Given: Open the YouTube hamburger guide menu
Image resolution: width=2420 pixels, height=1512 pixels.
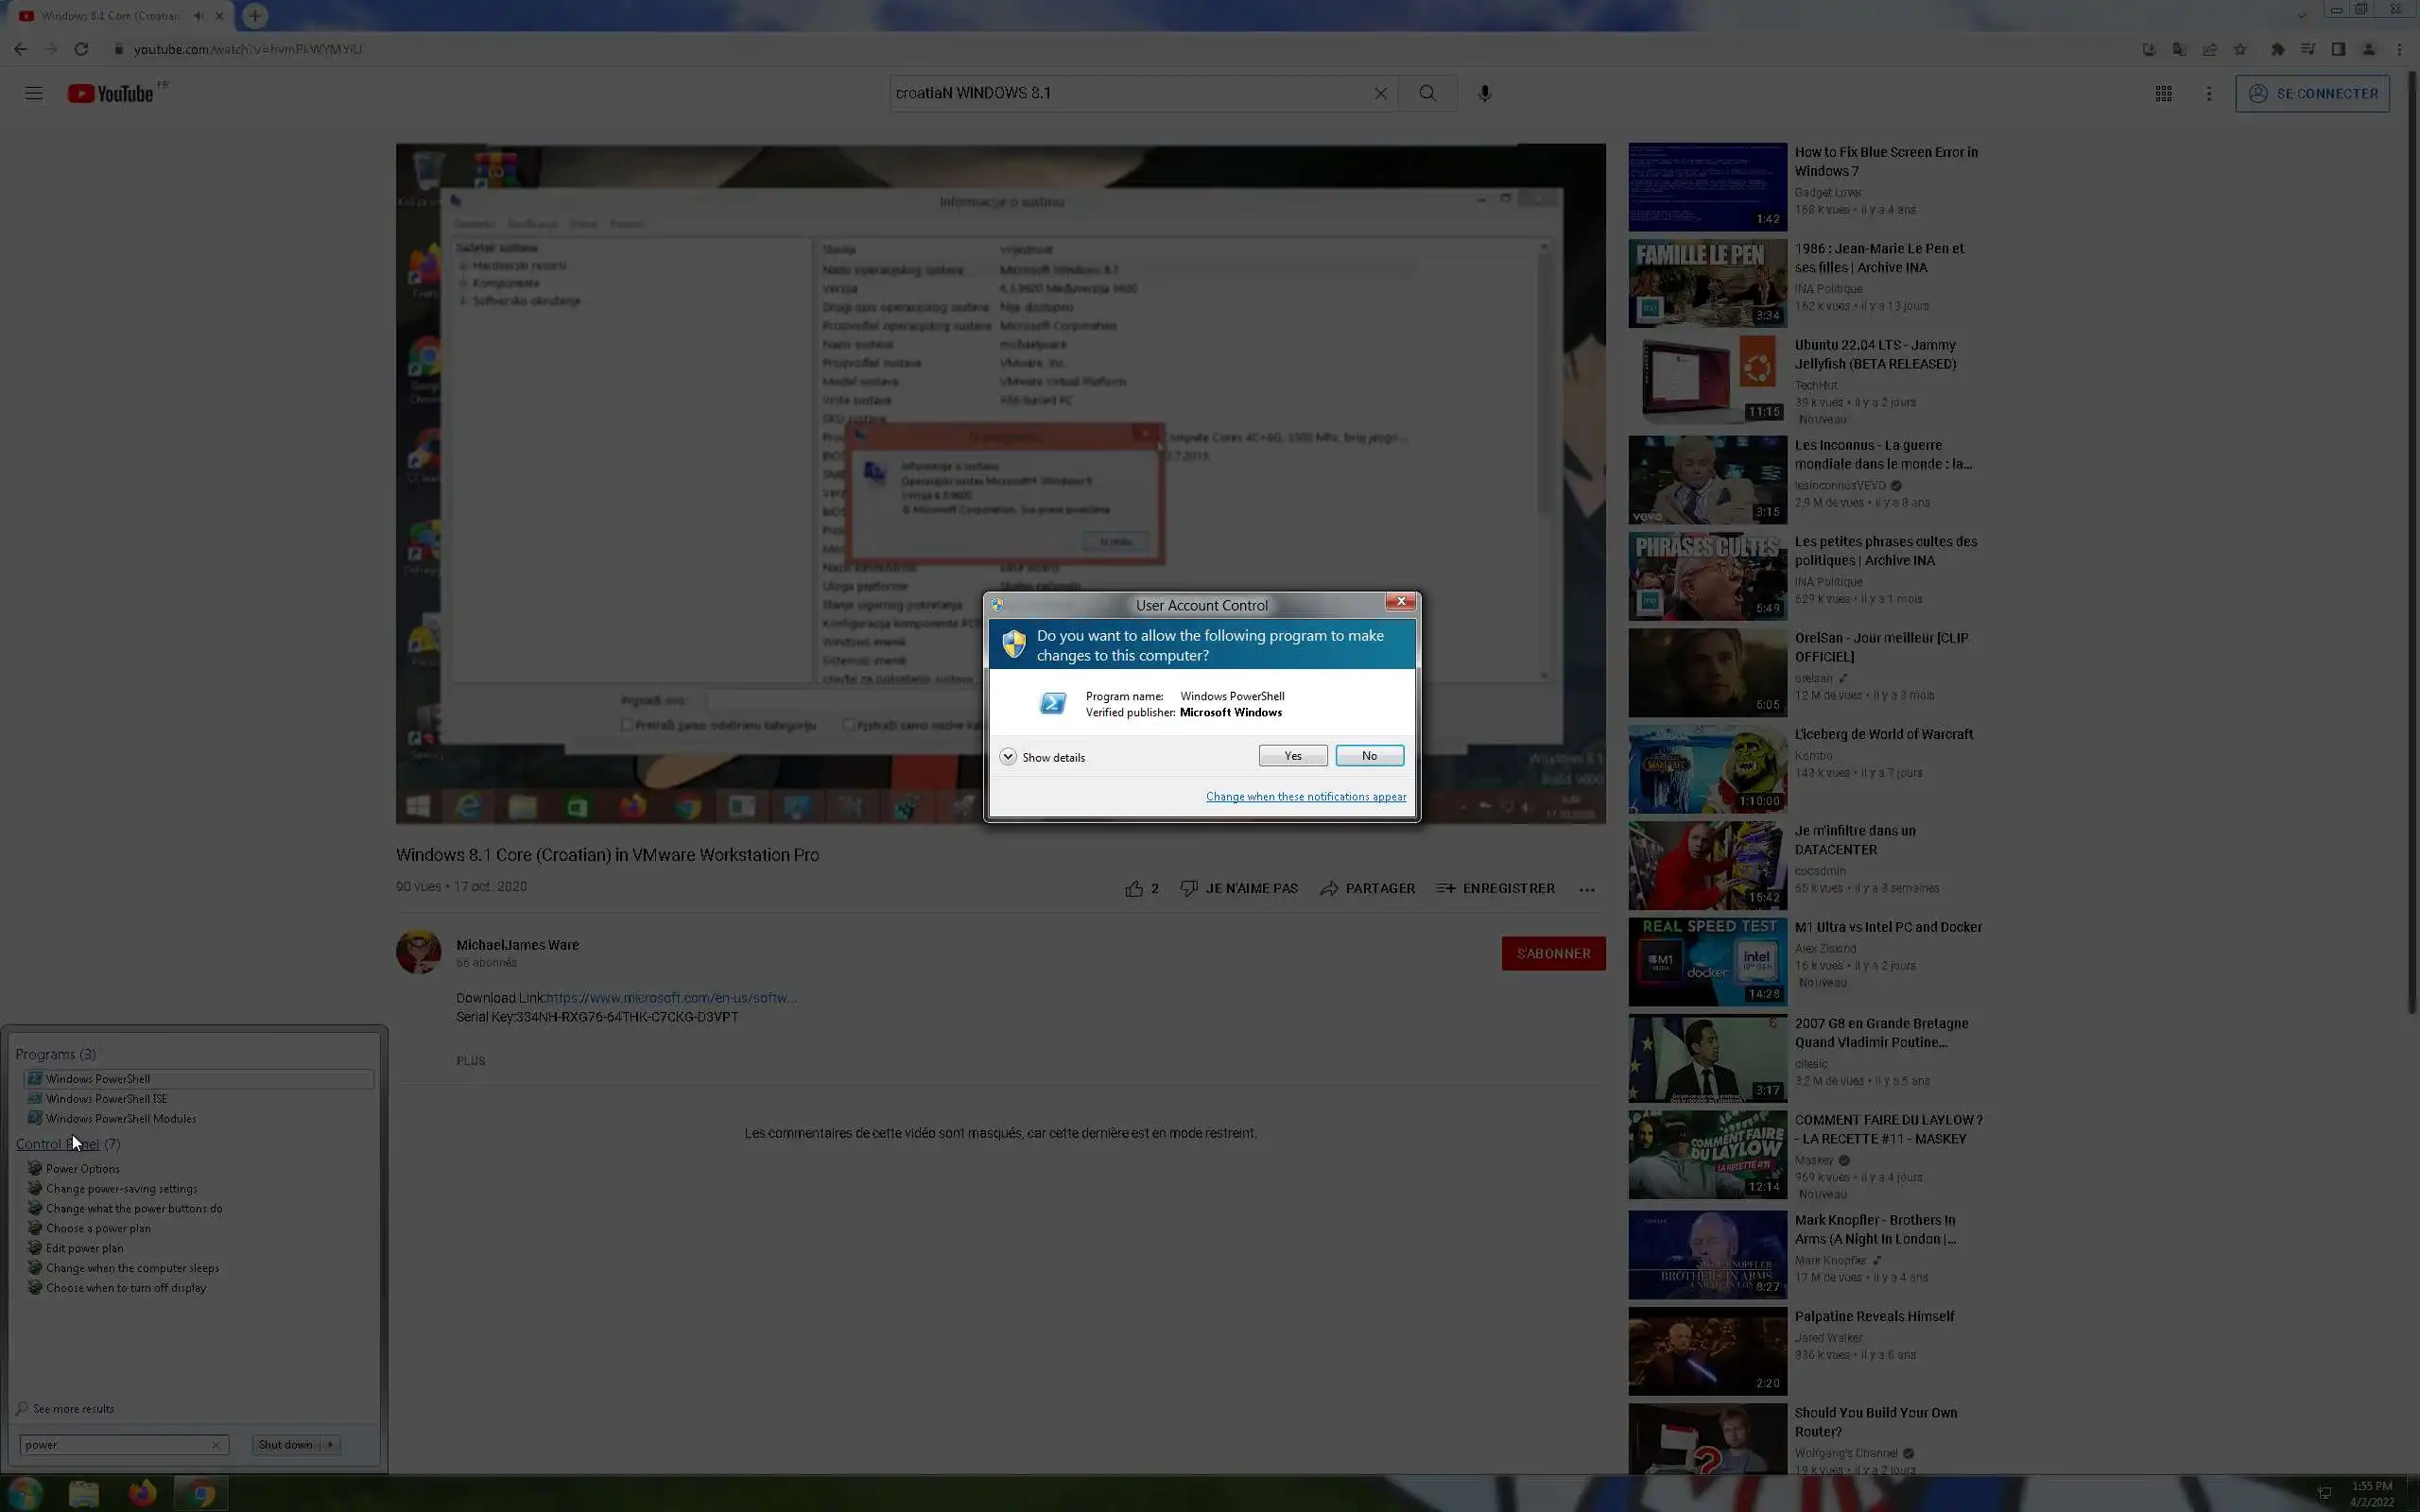Looking at the screenshot, I should pos(34,93).
